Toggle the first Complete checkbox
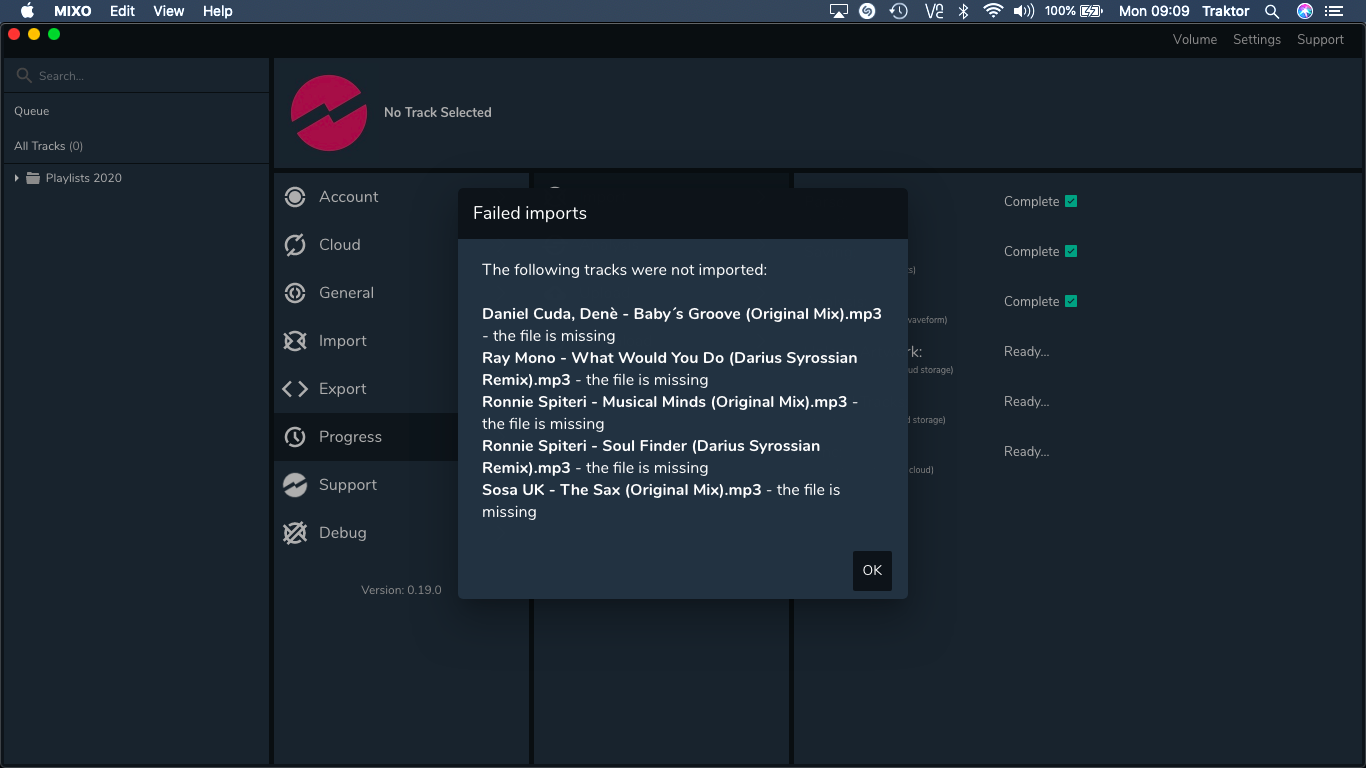 tap(1071, 201)
